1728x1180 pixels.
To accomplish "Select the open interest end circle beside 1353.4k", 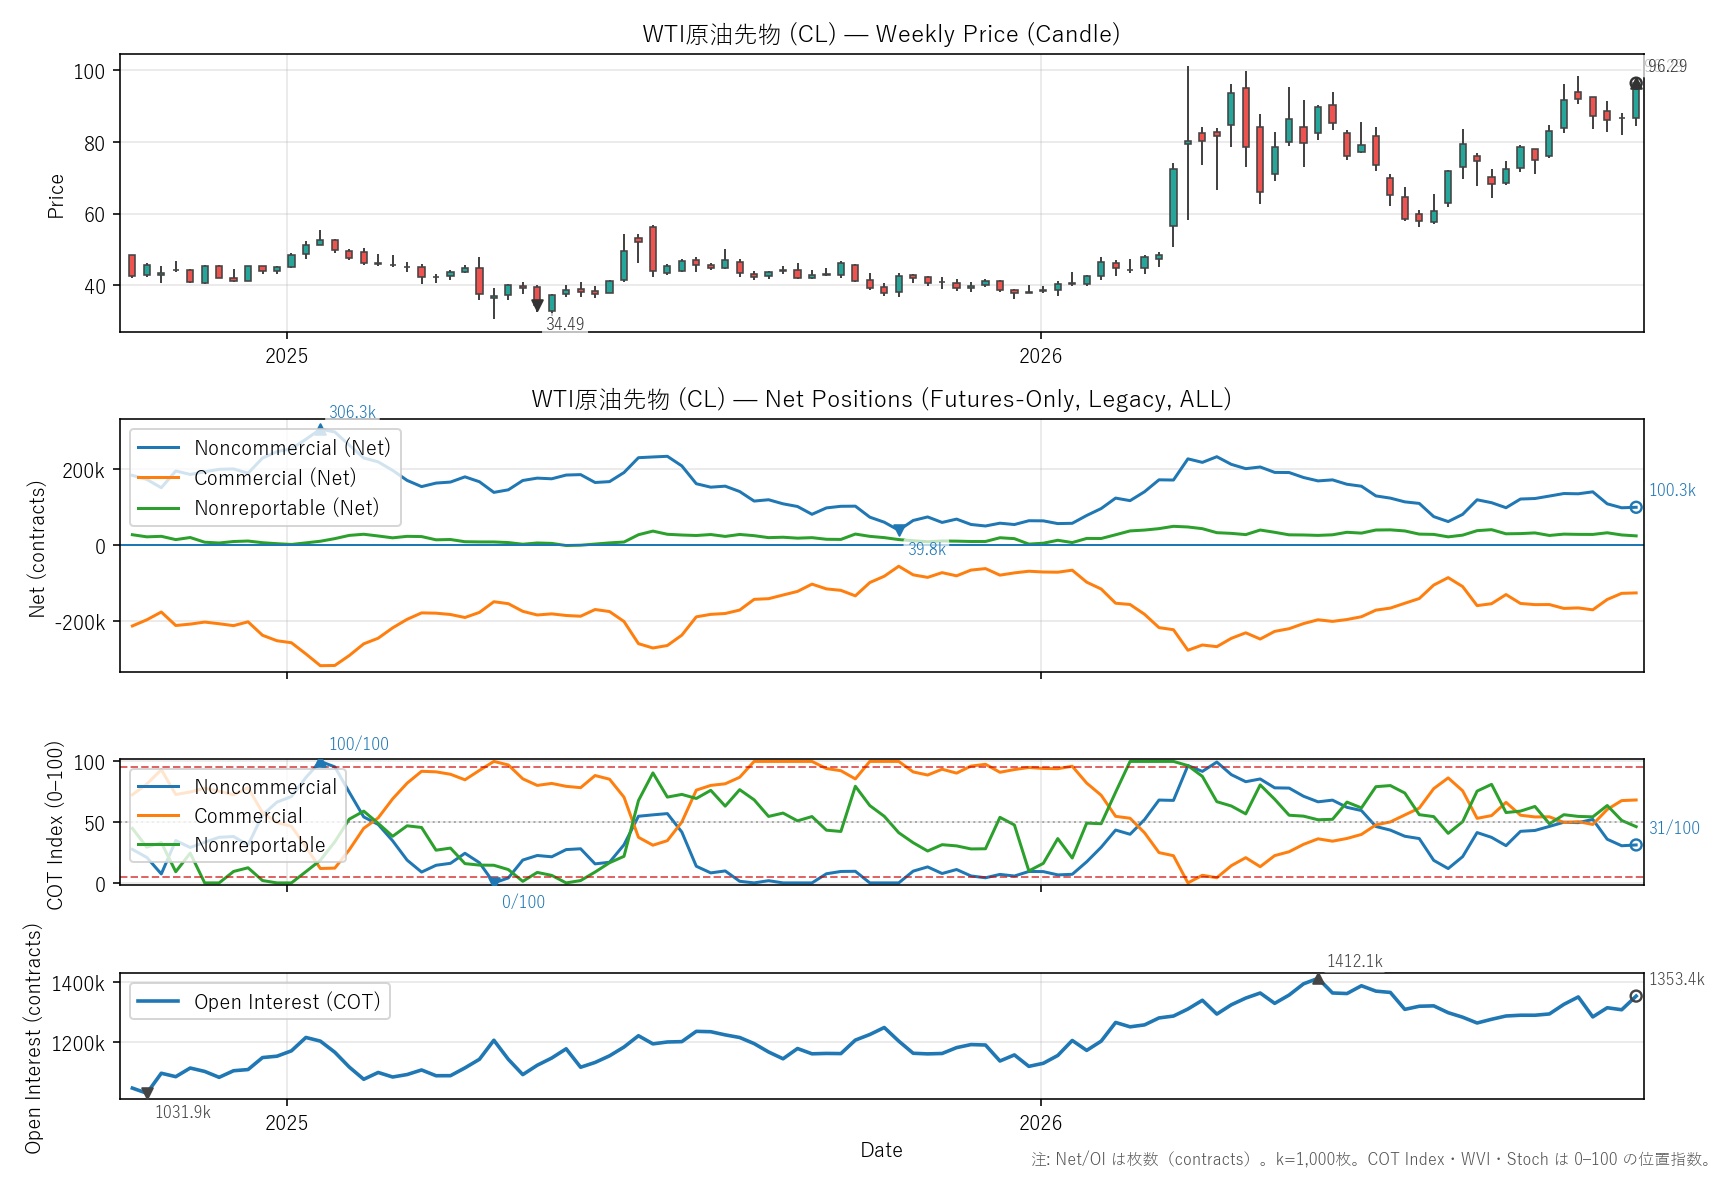I will [x=1636, y=996].
